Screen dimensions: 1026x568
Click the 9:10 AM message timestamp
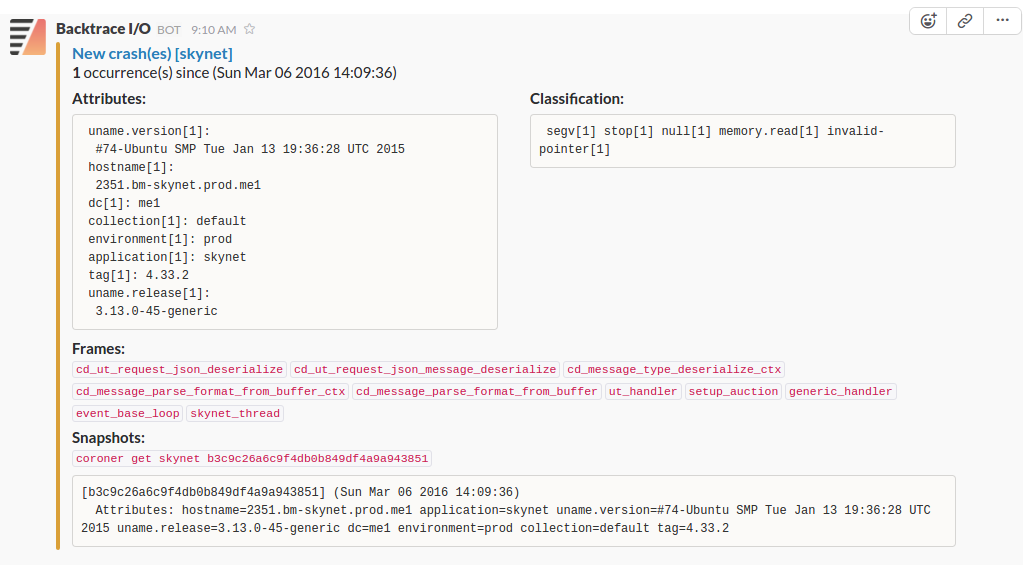(x=213, y=30)
